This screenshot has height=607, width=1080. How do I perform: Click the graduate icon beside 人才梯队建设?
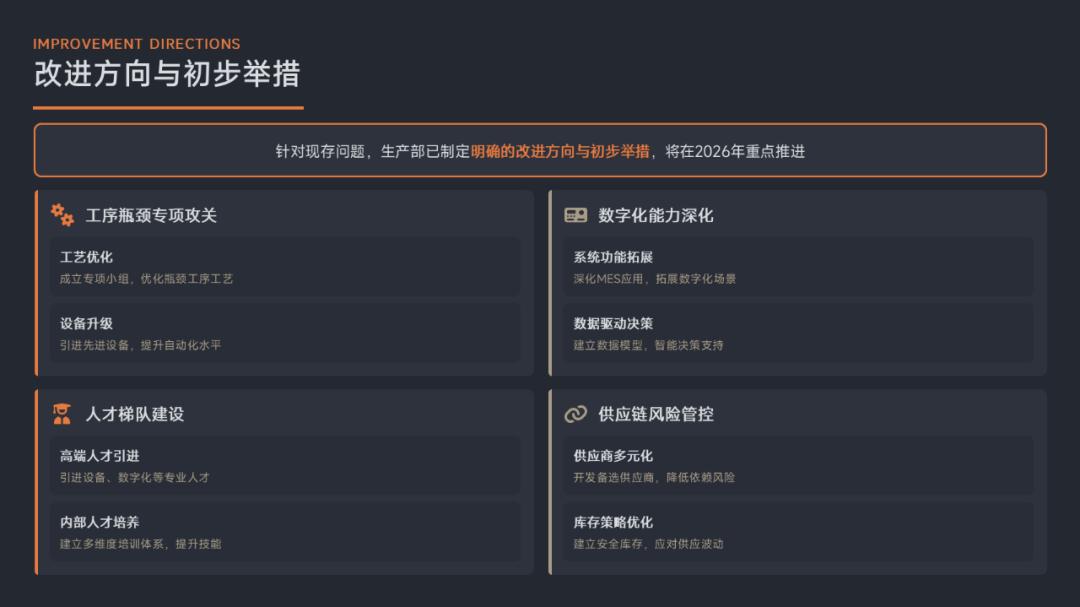[62, 414]
